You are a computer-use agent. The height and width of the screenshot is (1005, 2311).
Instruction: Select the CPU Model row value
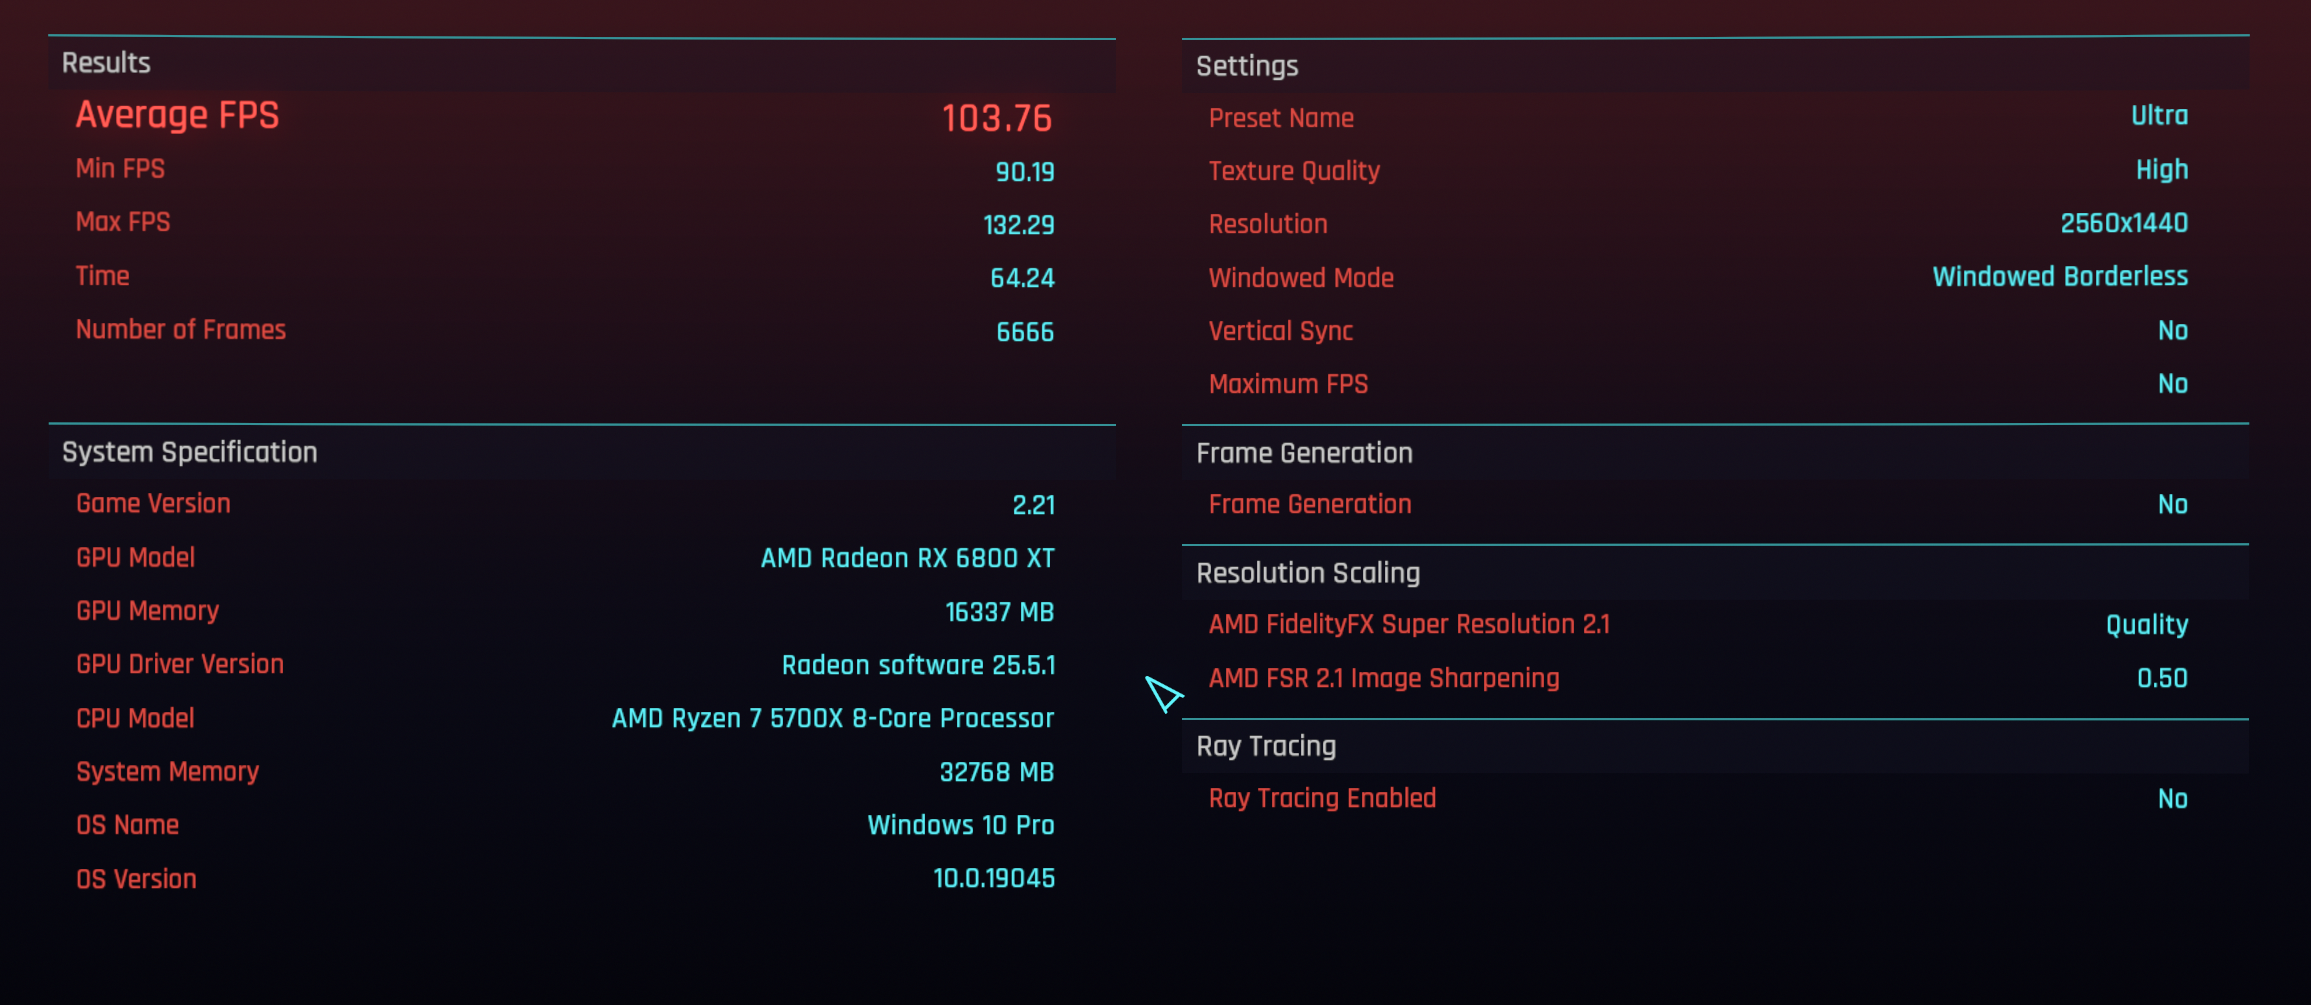833,718
